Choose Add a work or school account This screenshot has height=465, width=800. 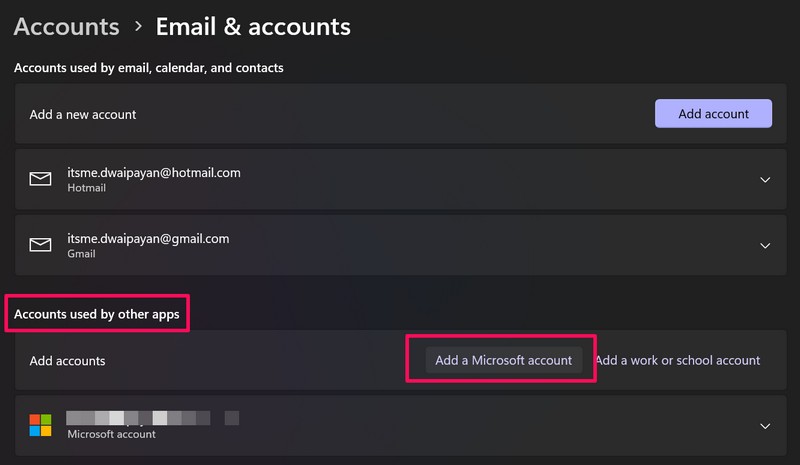pos(678,360)
